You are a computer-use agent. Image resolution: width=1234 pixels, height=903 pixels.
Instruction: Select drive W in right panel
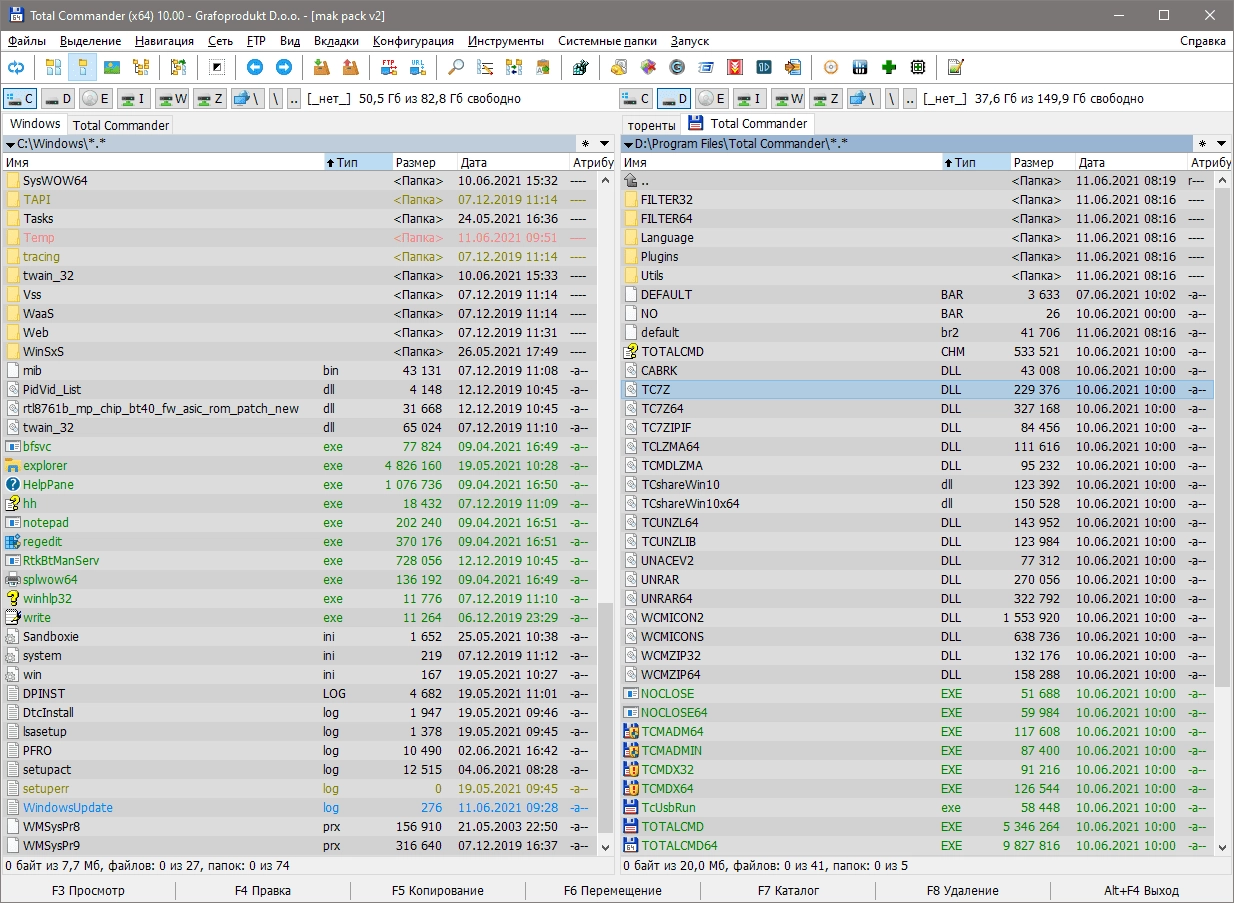coord(788,99)
